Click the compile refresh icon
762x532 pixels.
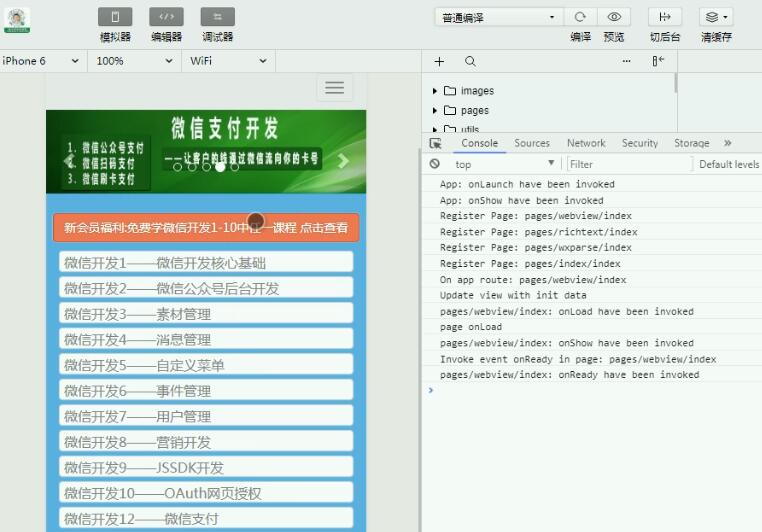(580, 17)
